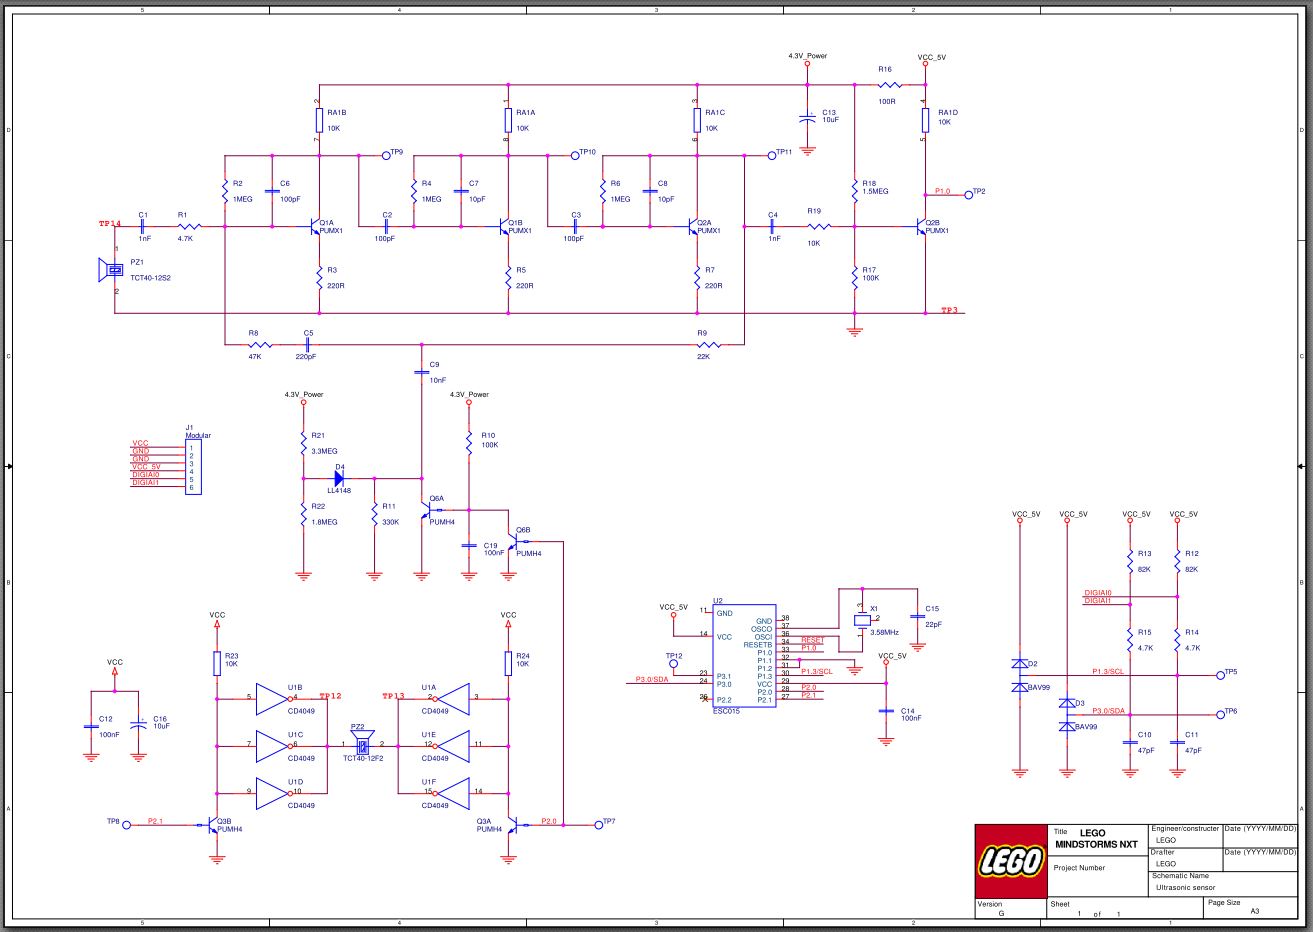Screen dimensions: 1313x932
Task: Select the X1 3.58MHz crystal symbol
Action: pyautogui.click(x=861, y=620)
